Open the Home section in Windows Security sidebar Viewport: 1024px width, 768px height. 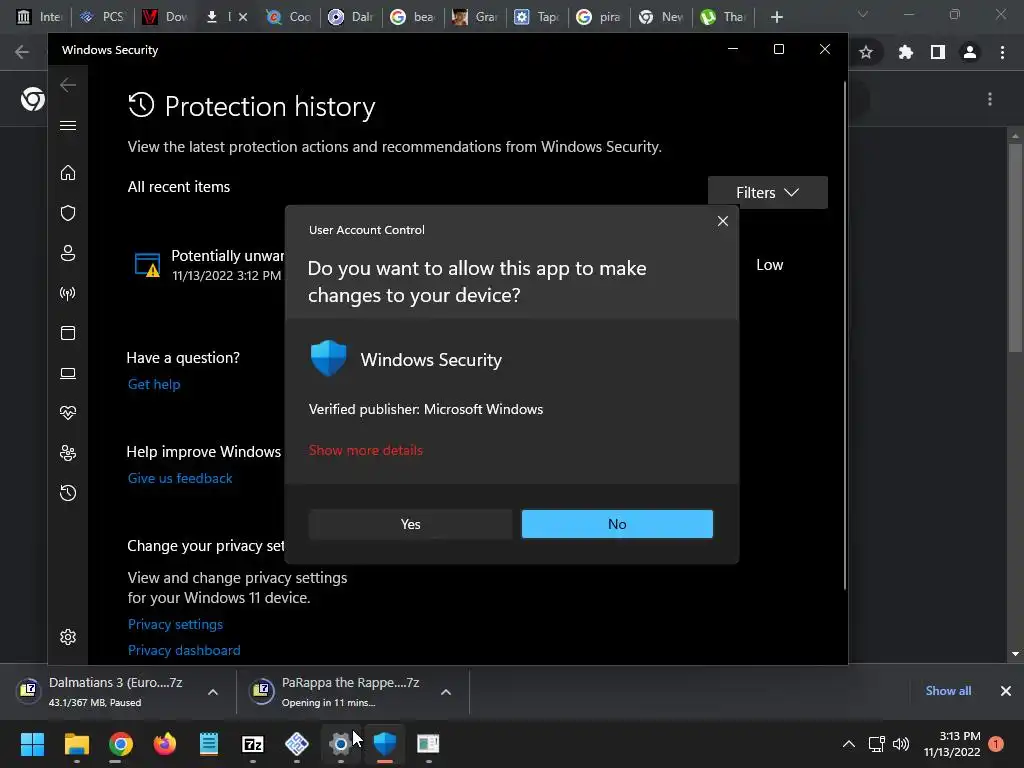68,172
